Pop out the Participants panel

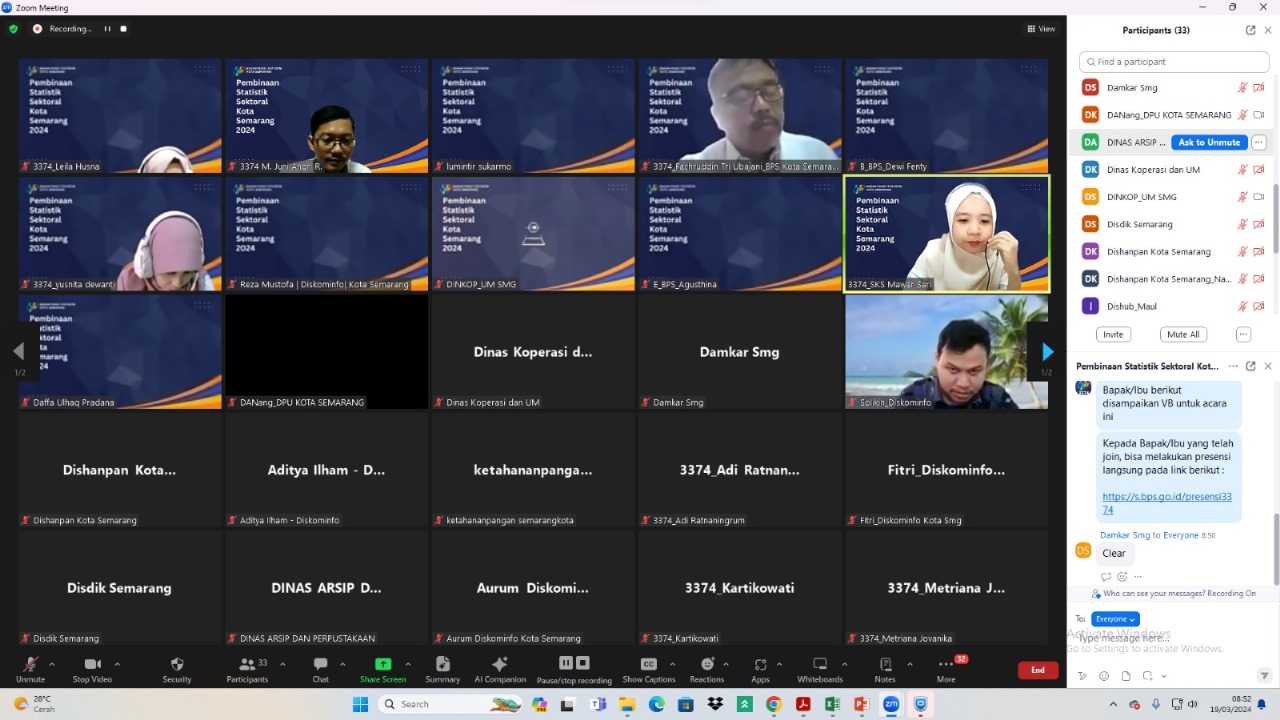click(1250, 30)
